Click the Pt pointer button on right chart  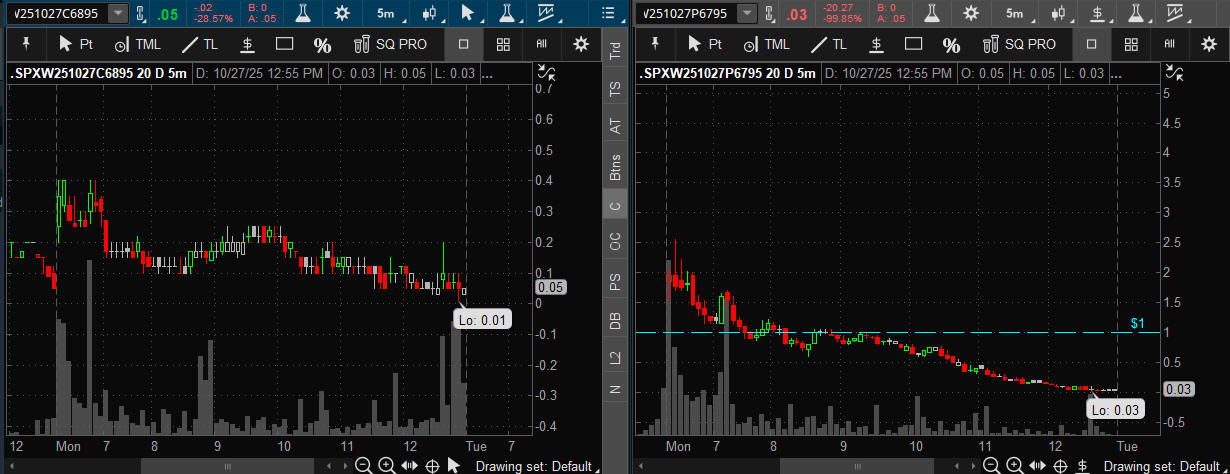706,44
